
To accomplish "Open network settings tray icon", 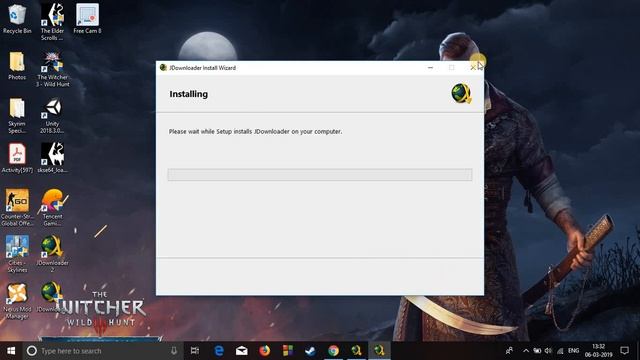I will pos(560,351).
